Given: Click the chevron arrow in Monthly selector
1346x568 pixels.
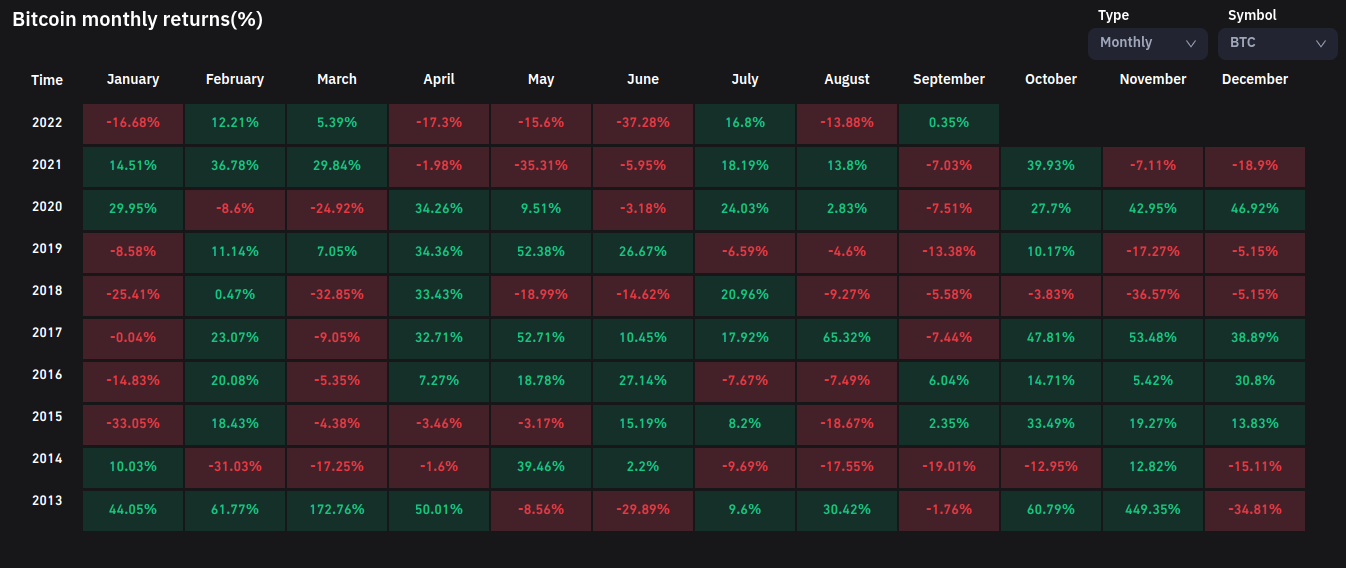Looking at the screenshot, I should pyautogui.click(x=1191, y=43).
